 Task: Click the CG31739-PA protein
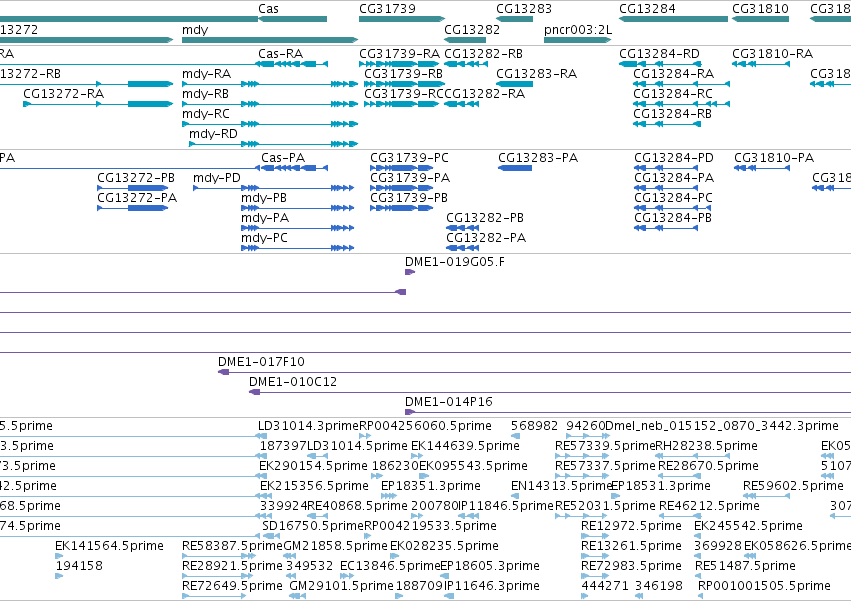[x=402, y=188]
